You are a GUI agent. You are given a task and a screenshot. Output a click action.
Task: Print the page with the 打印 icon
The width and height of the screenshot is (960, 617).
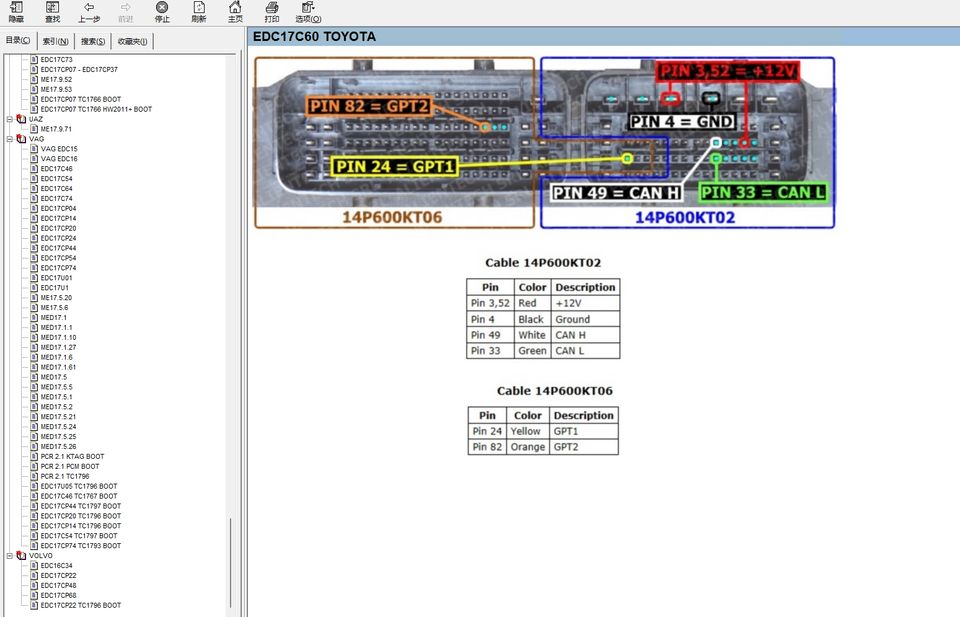pos(272,12)
